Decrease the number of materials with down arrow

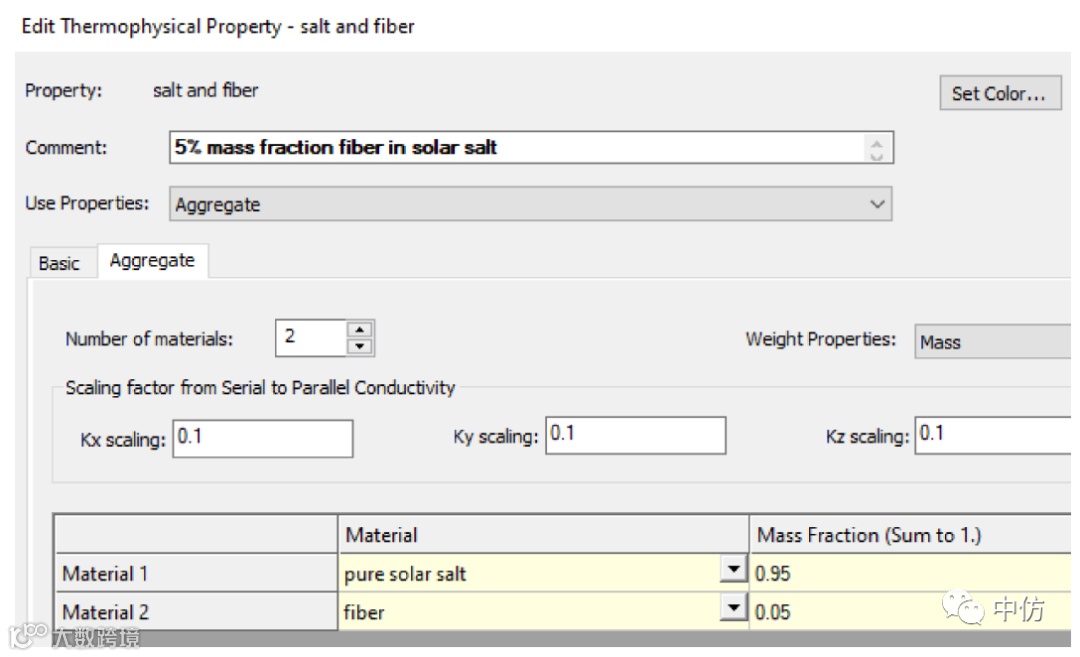[x=360, y=347]
